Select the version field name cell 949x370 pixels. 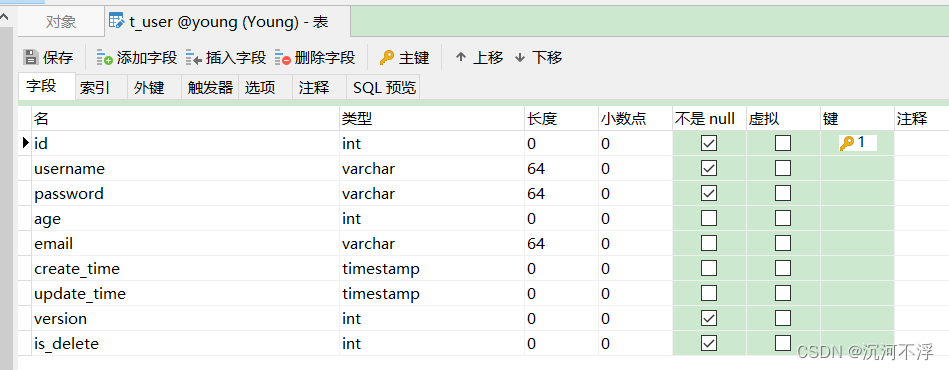click(185, 318)
